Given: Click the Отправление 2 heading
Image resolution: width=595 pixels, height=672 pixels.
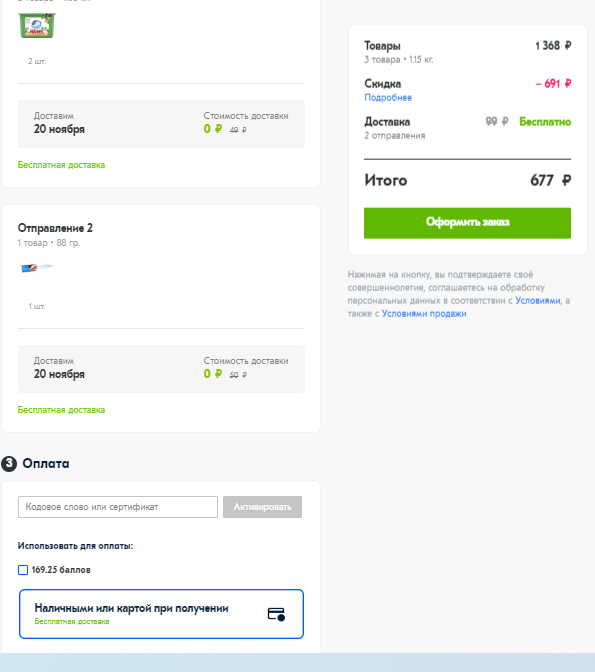Looking at the screenshot, I should 55,228.
